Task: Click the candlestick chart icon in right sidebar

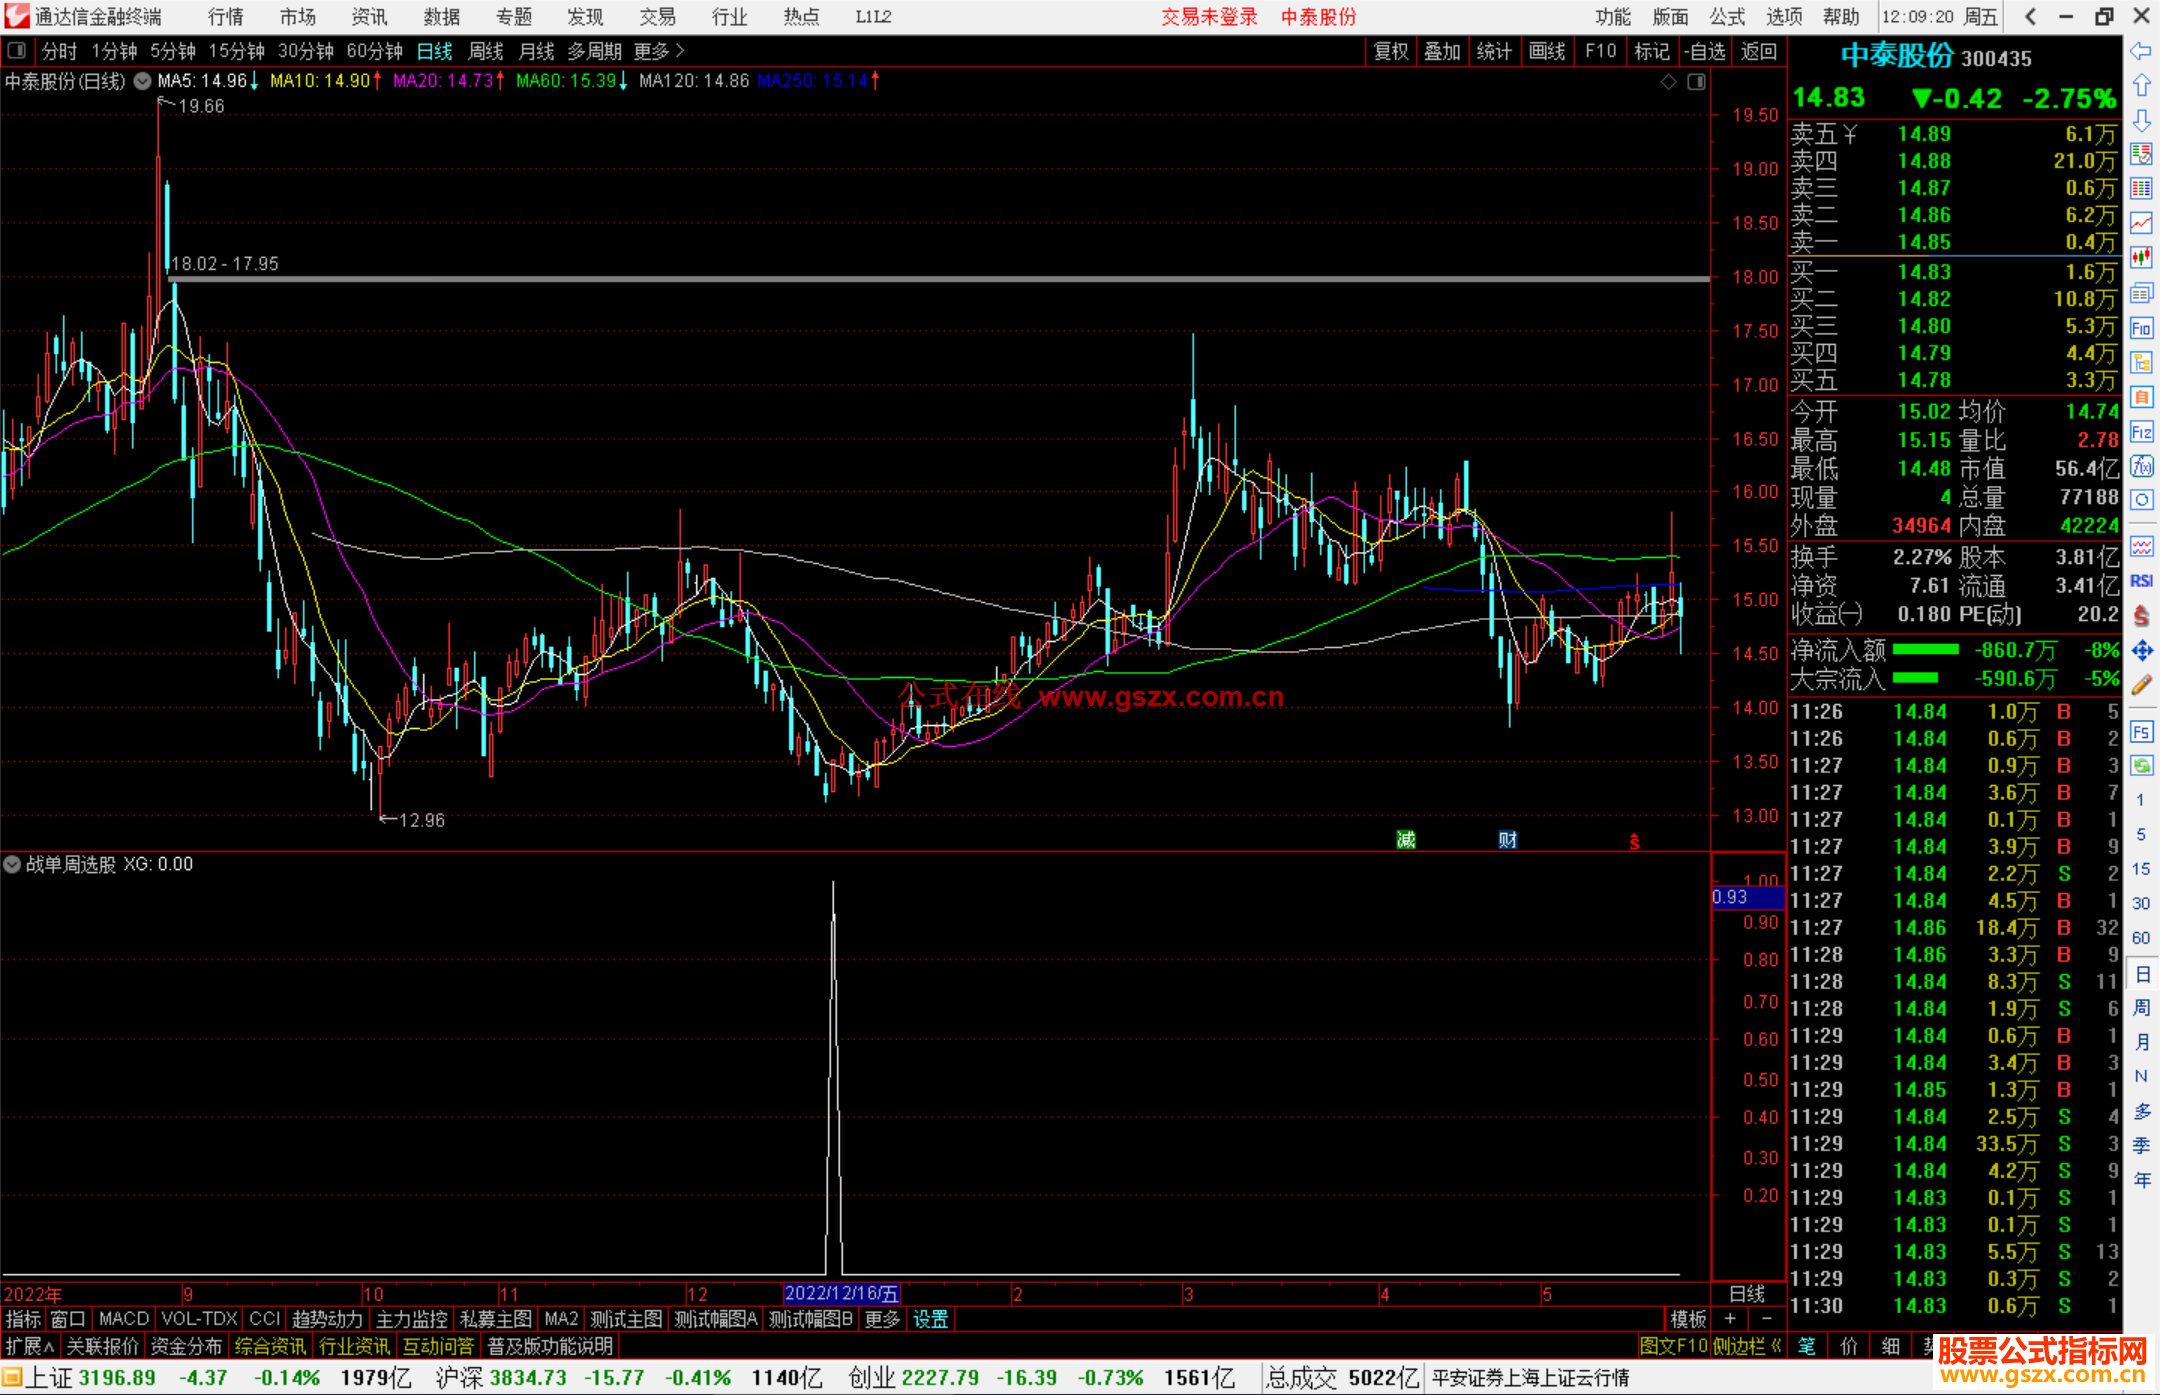Action: (2141, 258)
